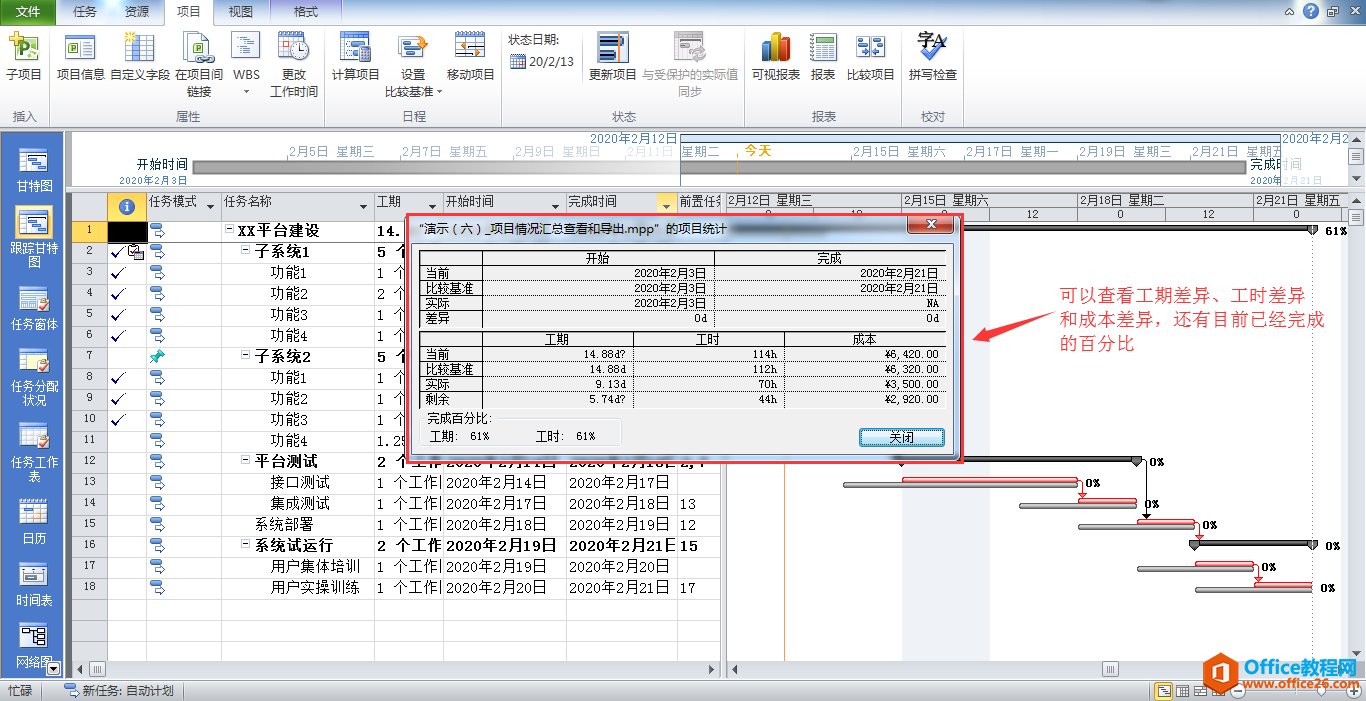Collapse the 平台测试 task group

point(246,460)
